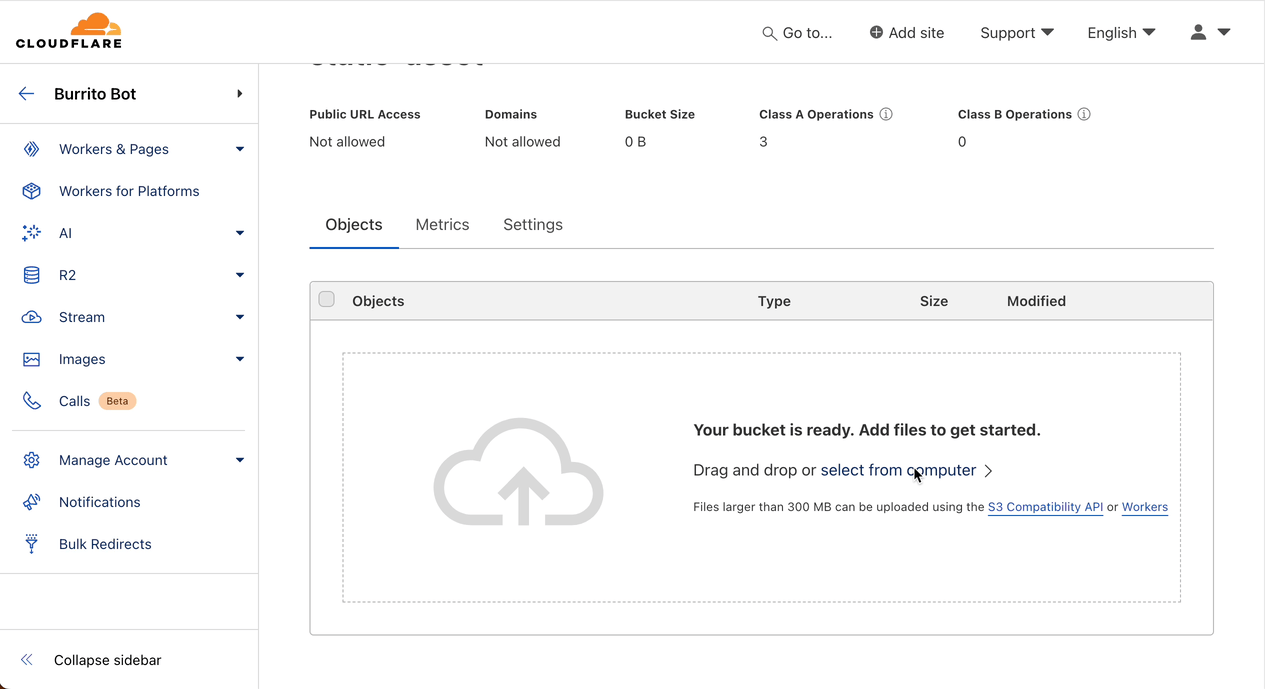Click the back arrow beside Burrito Bot
This screenshot has width=1265, height=689.
[x=27, y=94]
